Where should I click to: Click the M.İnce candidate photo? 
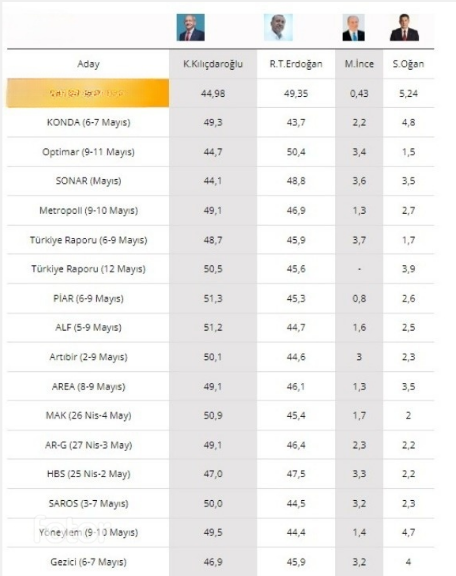coord(353,28)
